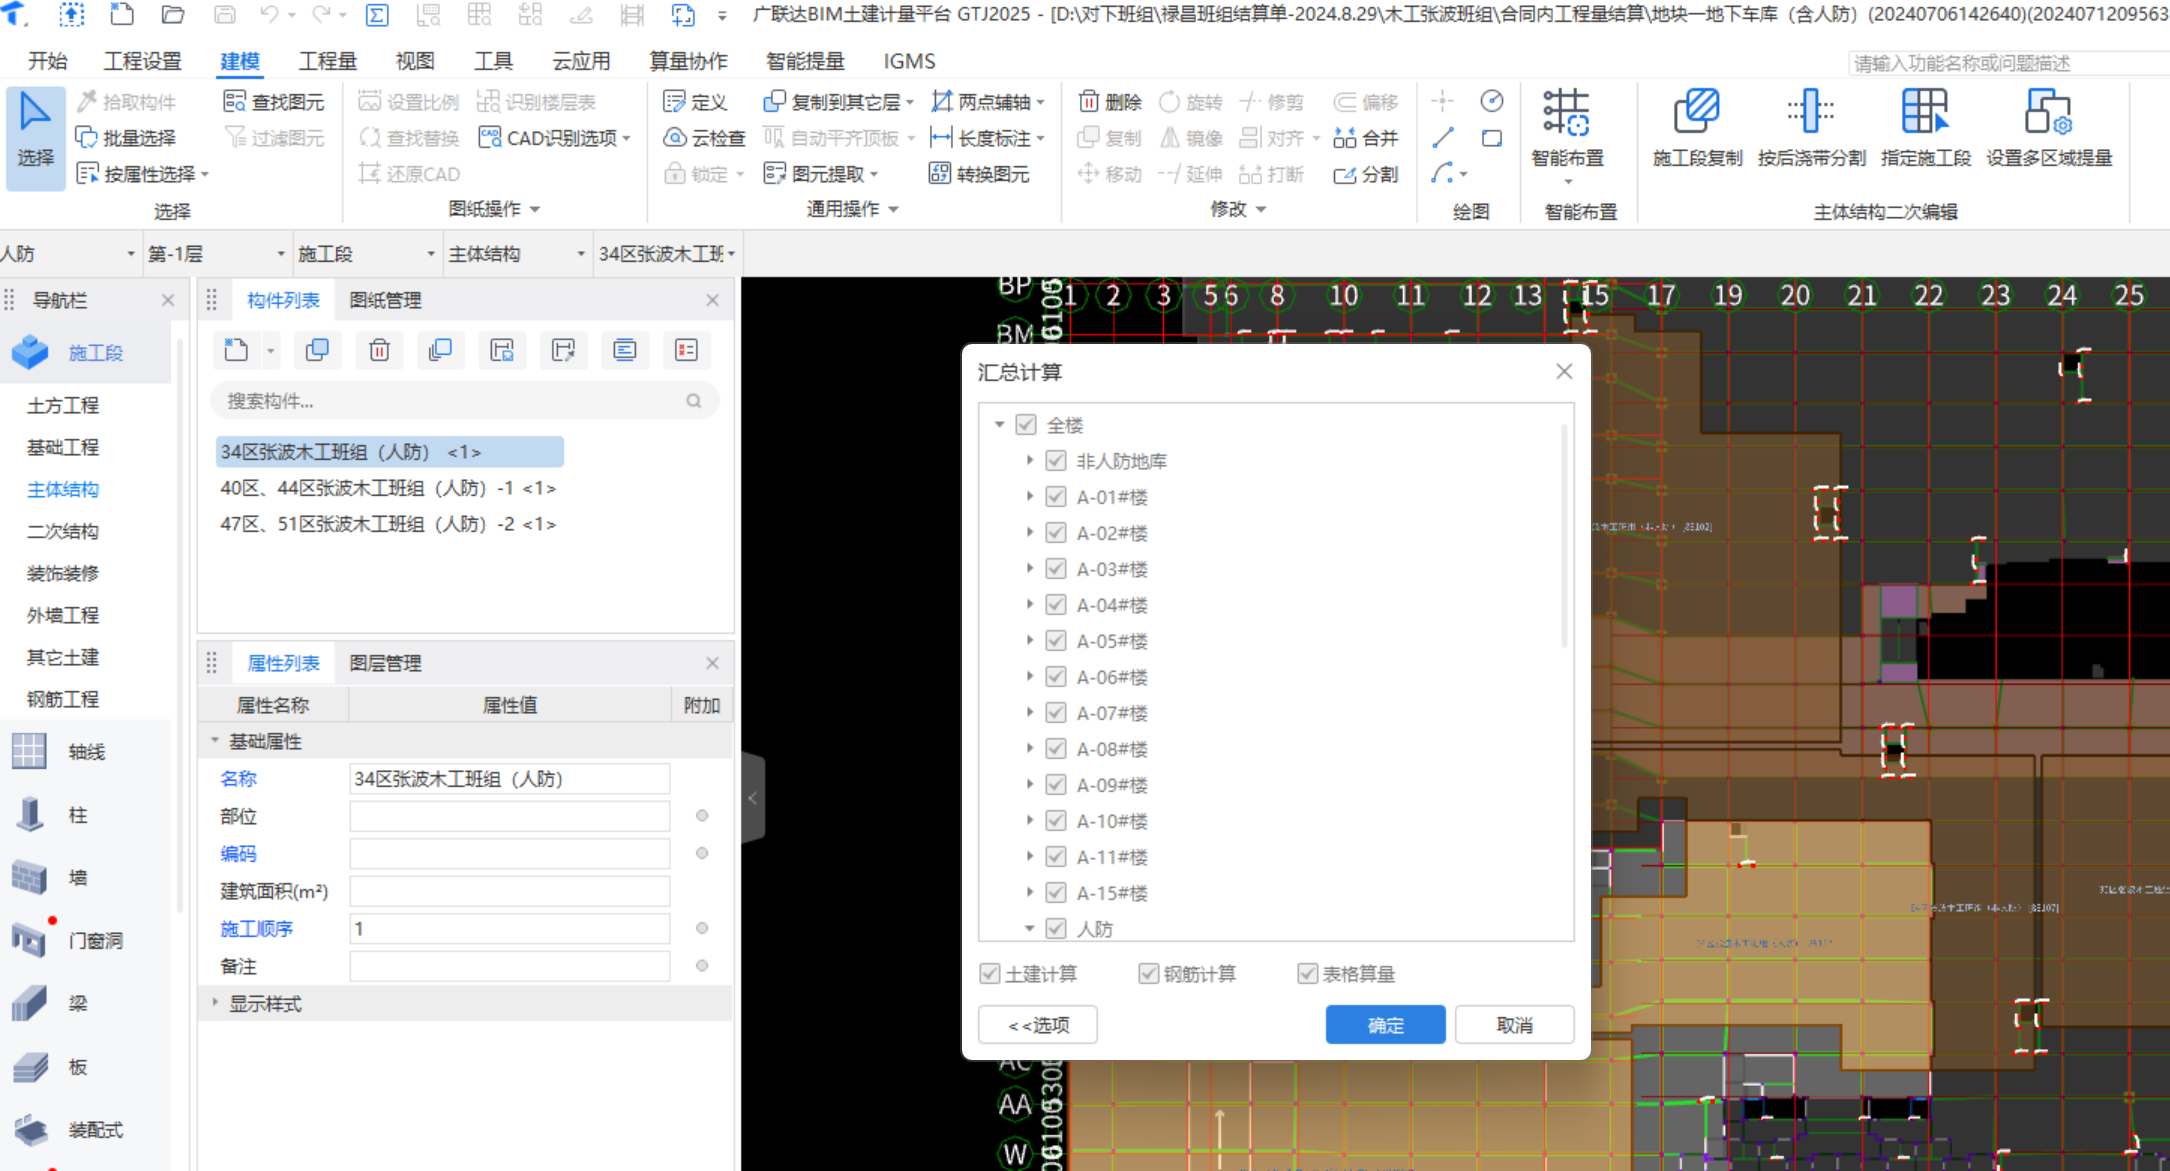Click the trash icon in 构件列表
2170x1171 pixels.
click(379, 350)
